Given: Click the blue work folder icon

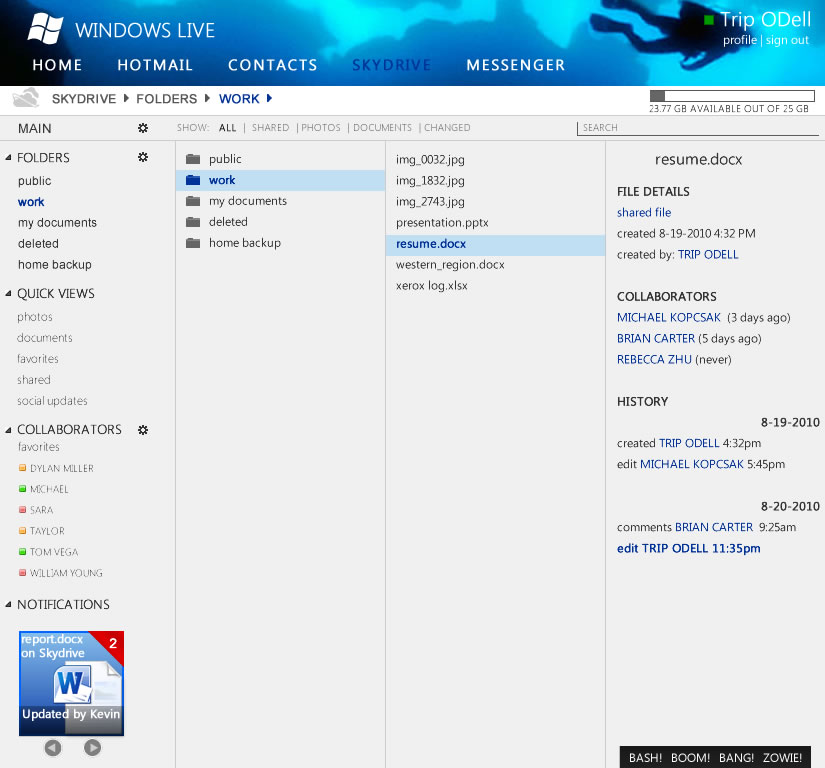Looking at the screenshot, I should [x=193, y=180].
